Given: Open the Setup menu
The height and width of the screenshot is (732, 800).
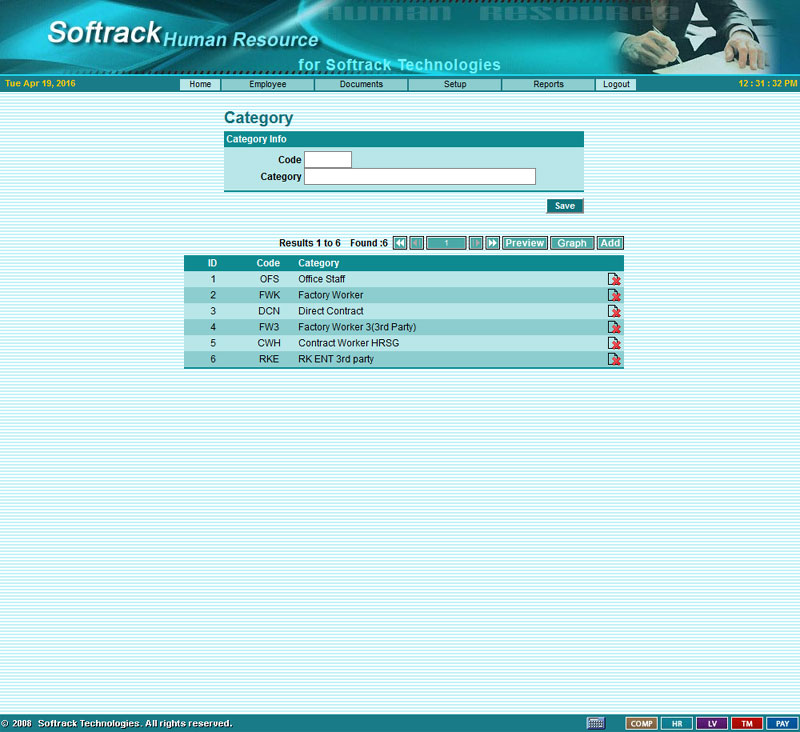Looking at the screenshot, I should (455, 85).
